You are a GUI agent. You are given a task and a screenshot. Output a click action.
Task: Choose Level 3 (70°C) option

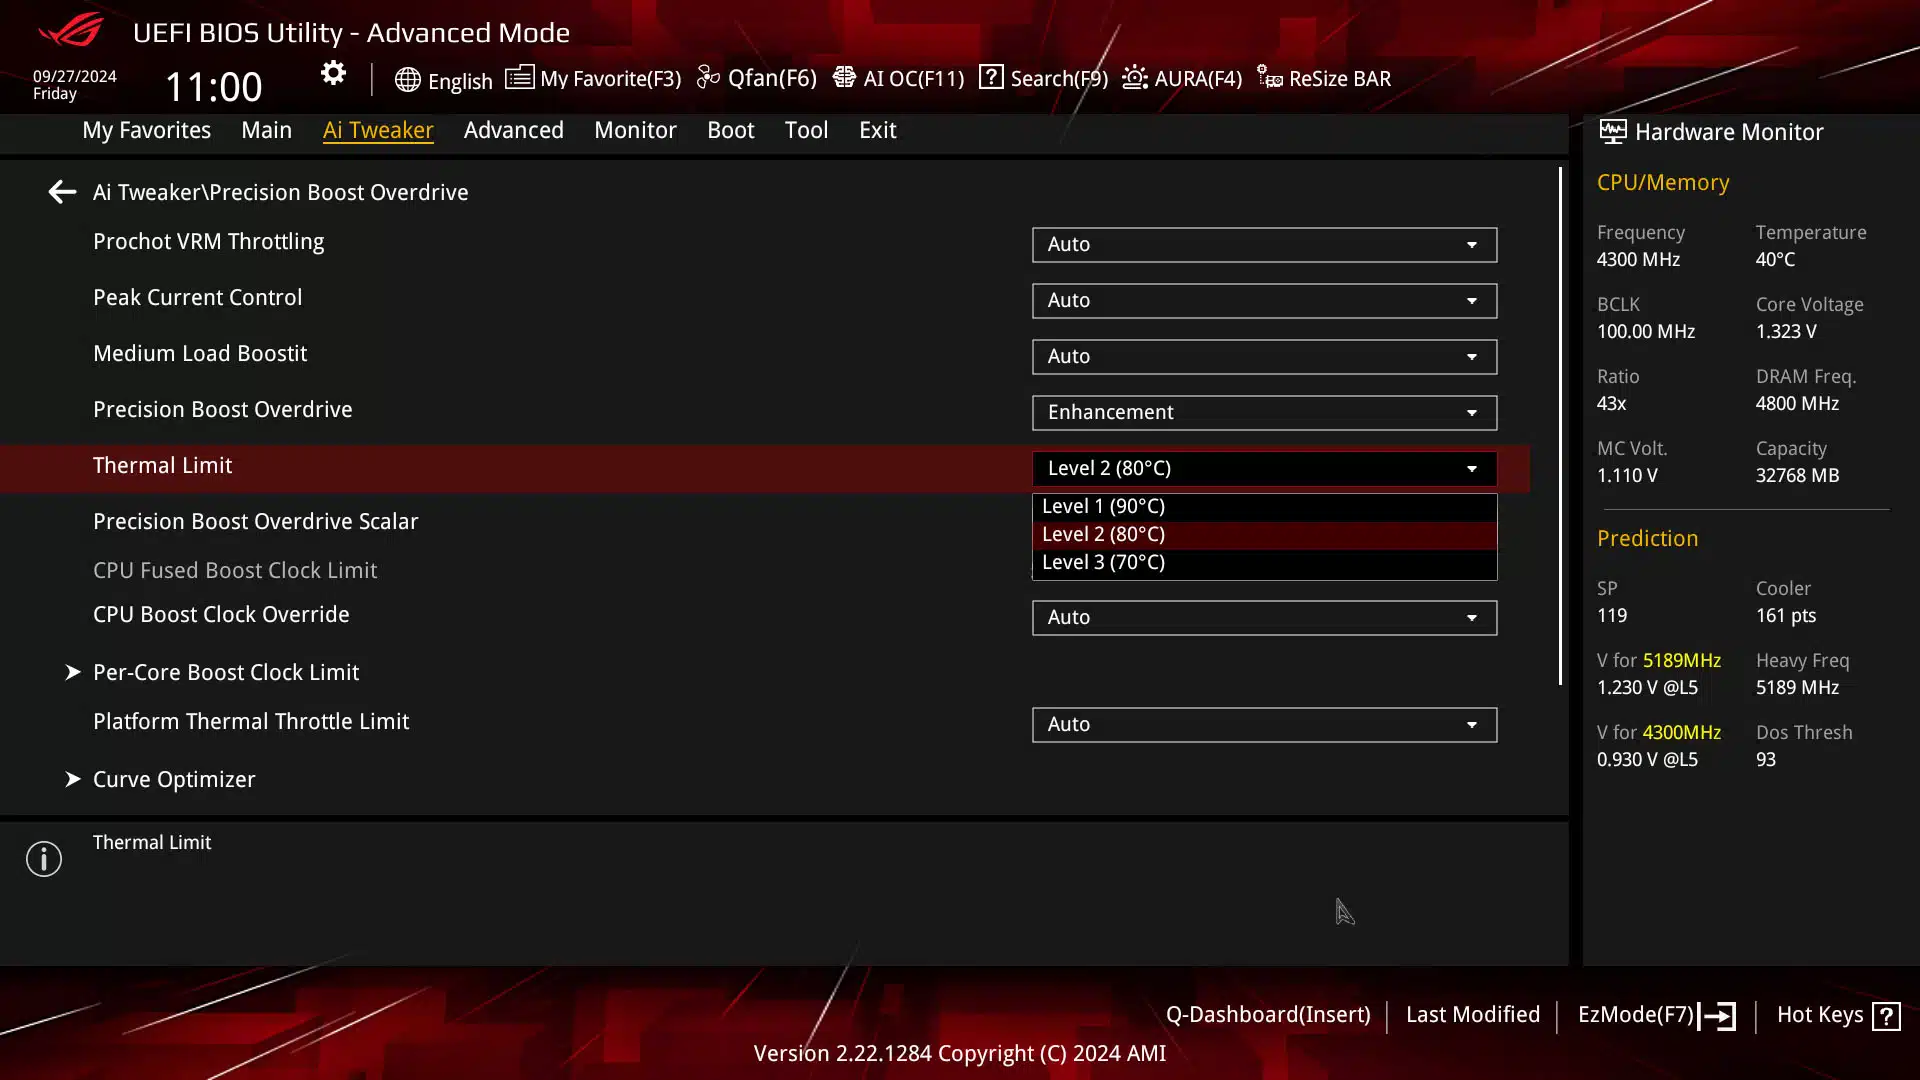click(x=1264, y=563)
